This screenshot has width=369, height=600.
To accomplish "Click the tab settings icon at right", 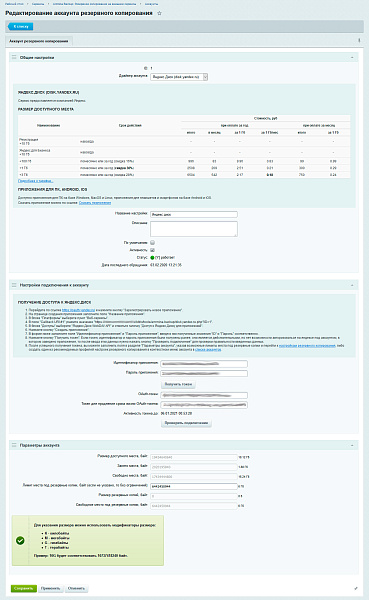I will pos(359,40).
